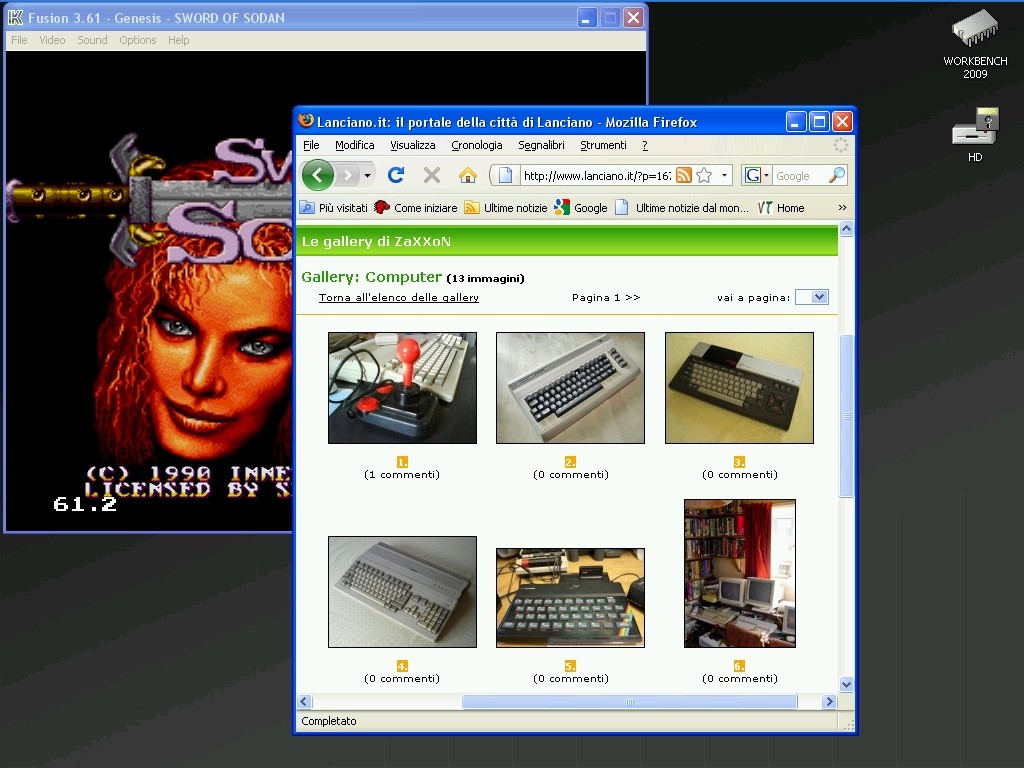Viewport: 1024px width, 768px height.
Task: Go to the home page via house icon
Action: click(x=468, y=175)
